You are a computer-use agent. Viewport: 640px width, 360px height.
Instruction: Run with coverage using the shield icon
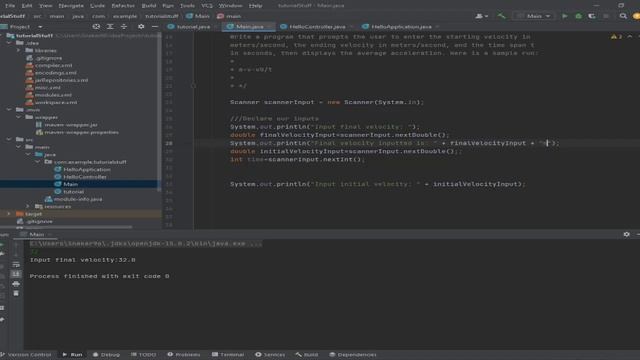click(592, 16)
